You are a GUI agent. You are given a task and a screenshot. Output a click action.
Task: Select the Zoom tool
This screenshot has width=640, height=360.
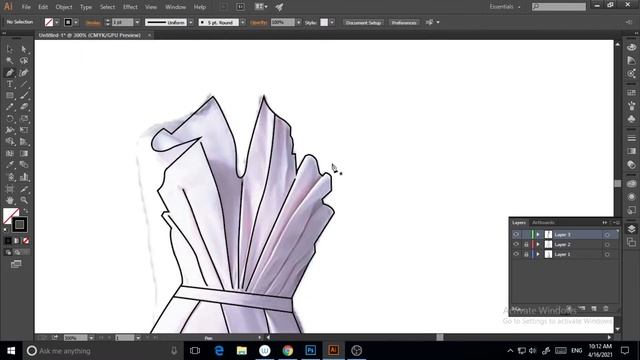(24, 200)
